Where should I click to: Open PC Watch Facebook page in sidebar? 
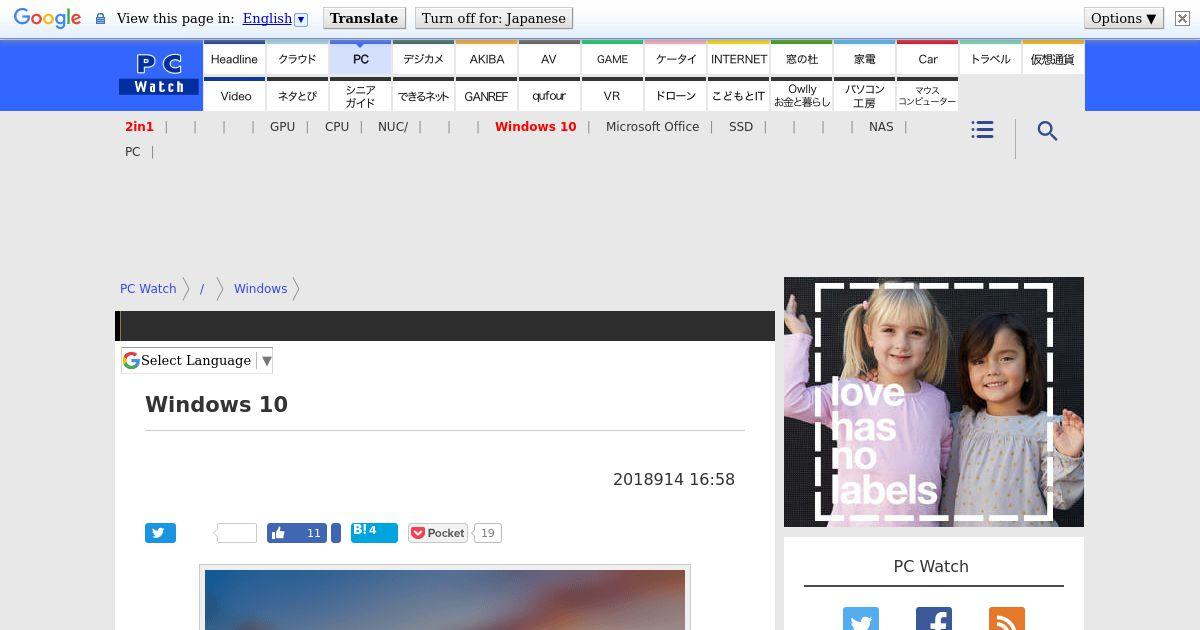point(933,620)
